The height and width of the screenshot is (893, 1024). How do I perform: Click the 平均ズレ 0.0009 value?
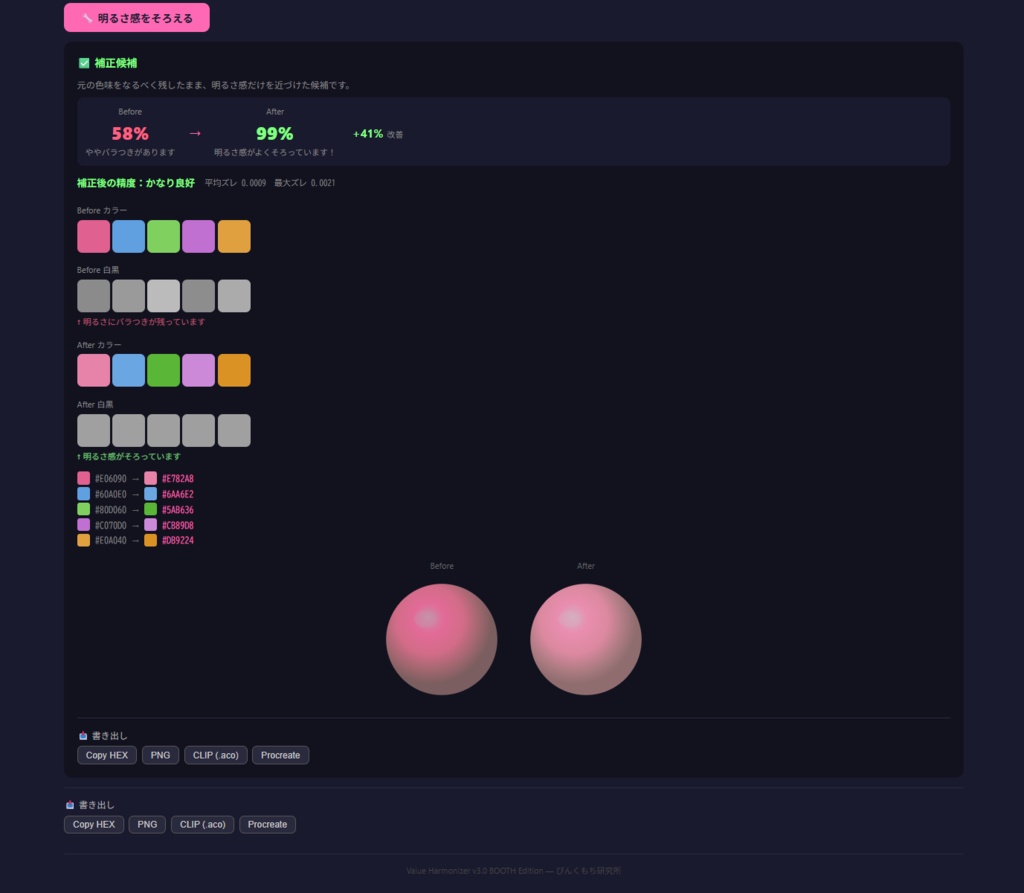[235, 183]
